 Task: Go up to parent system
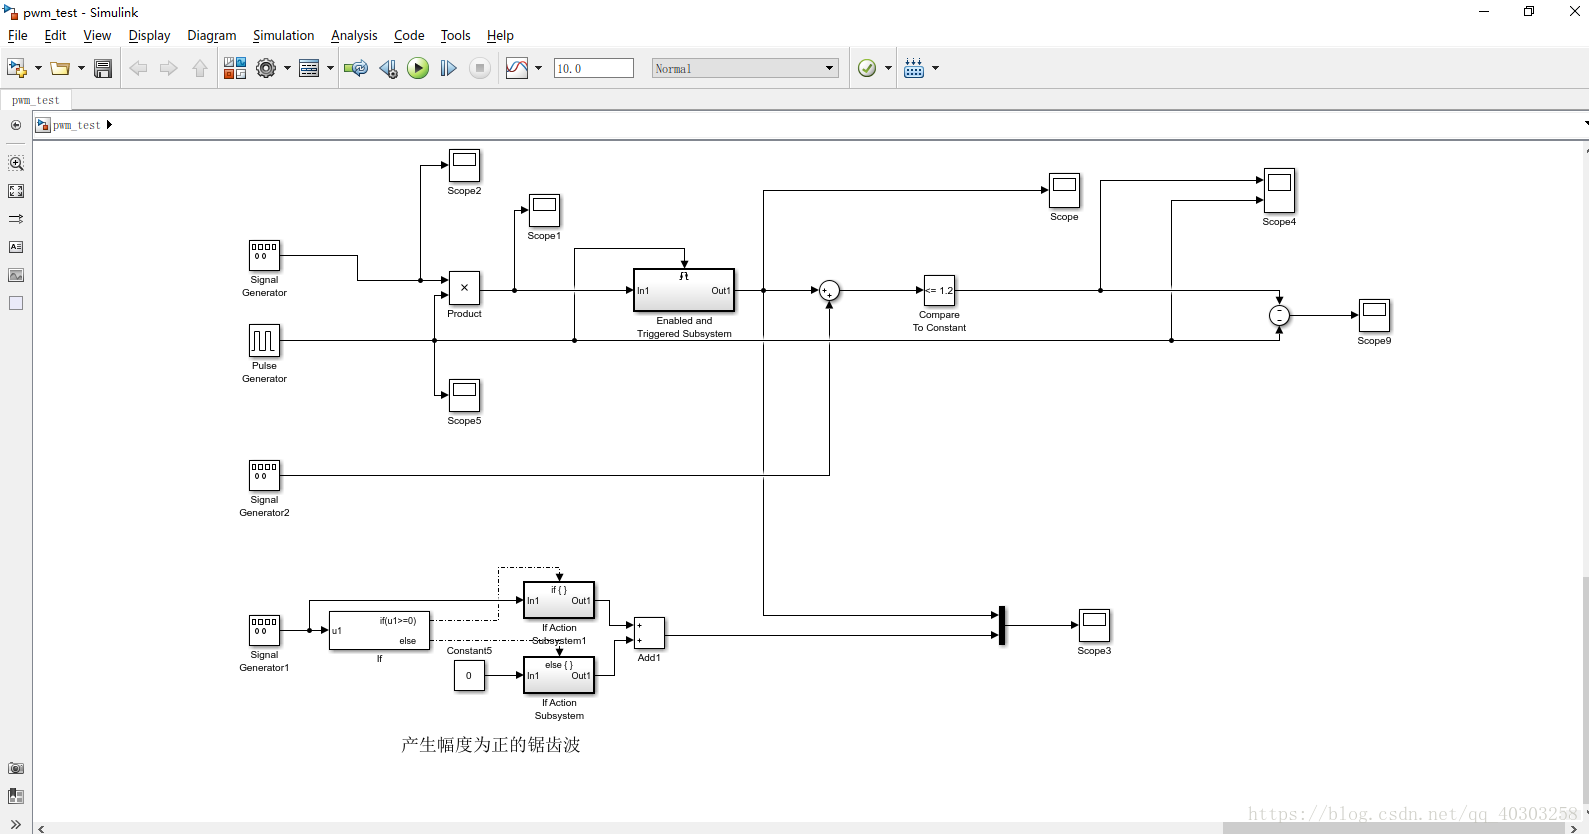(x=200, y=68)
